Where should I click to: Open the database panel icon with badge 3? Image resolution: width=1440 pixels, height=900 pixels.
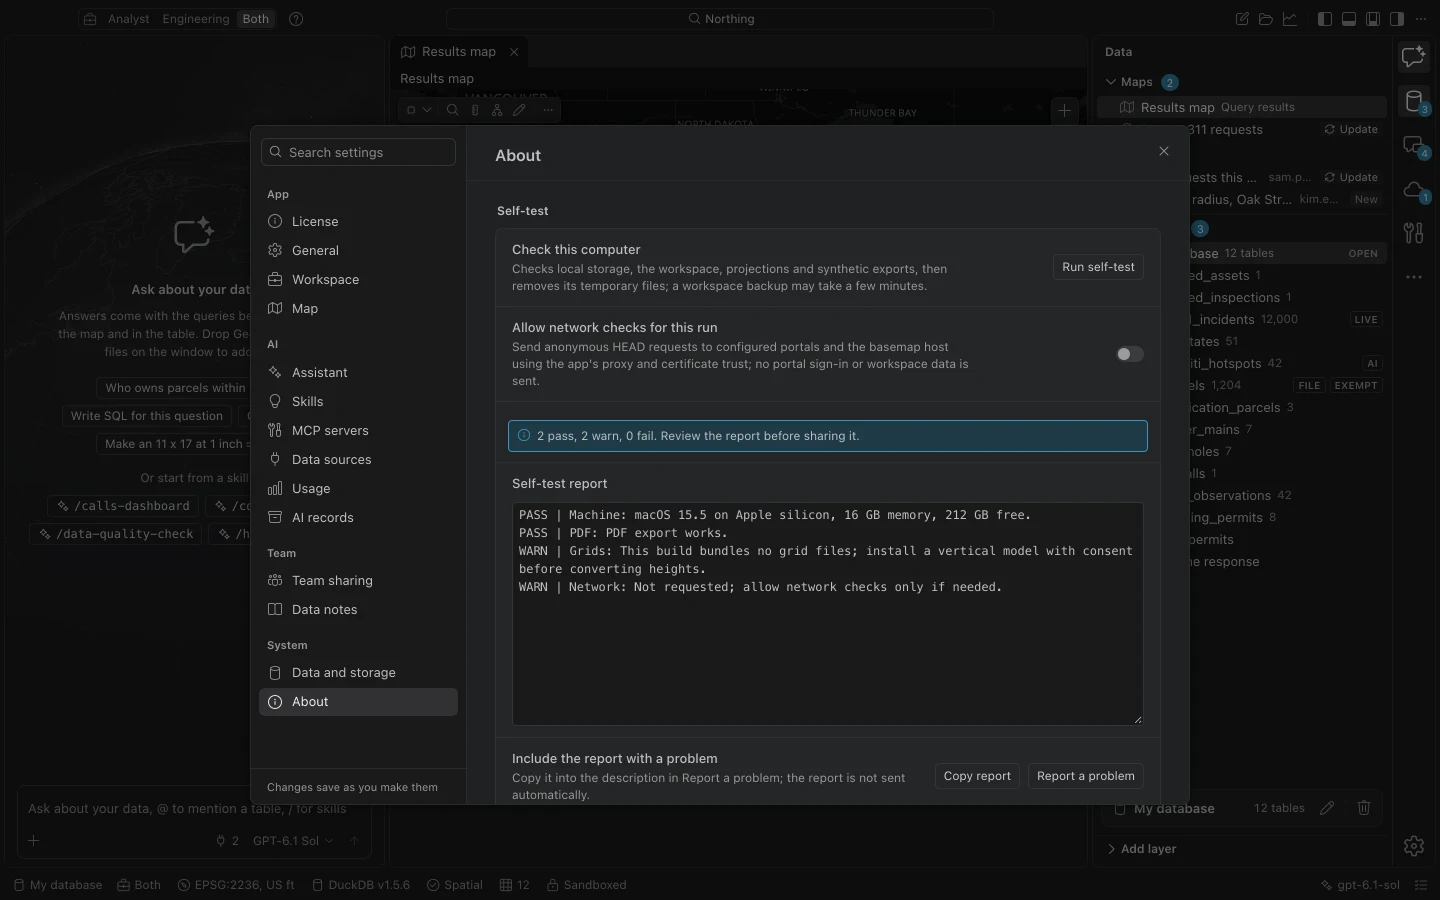point(1414,101)
